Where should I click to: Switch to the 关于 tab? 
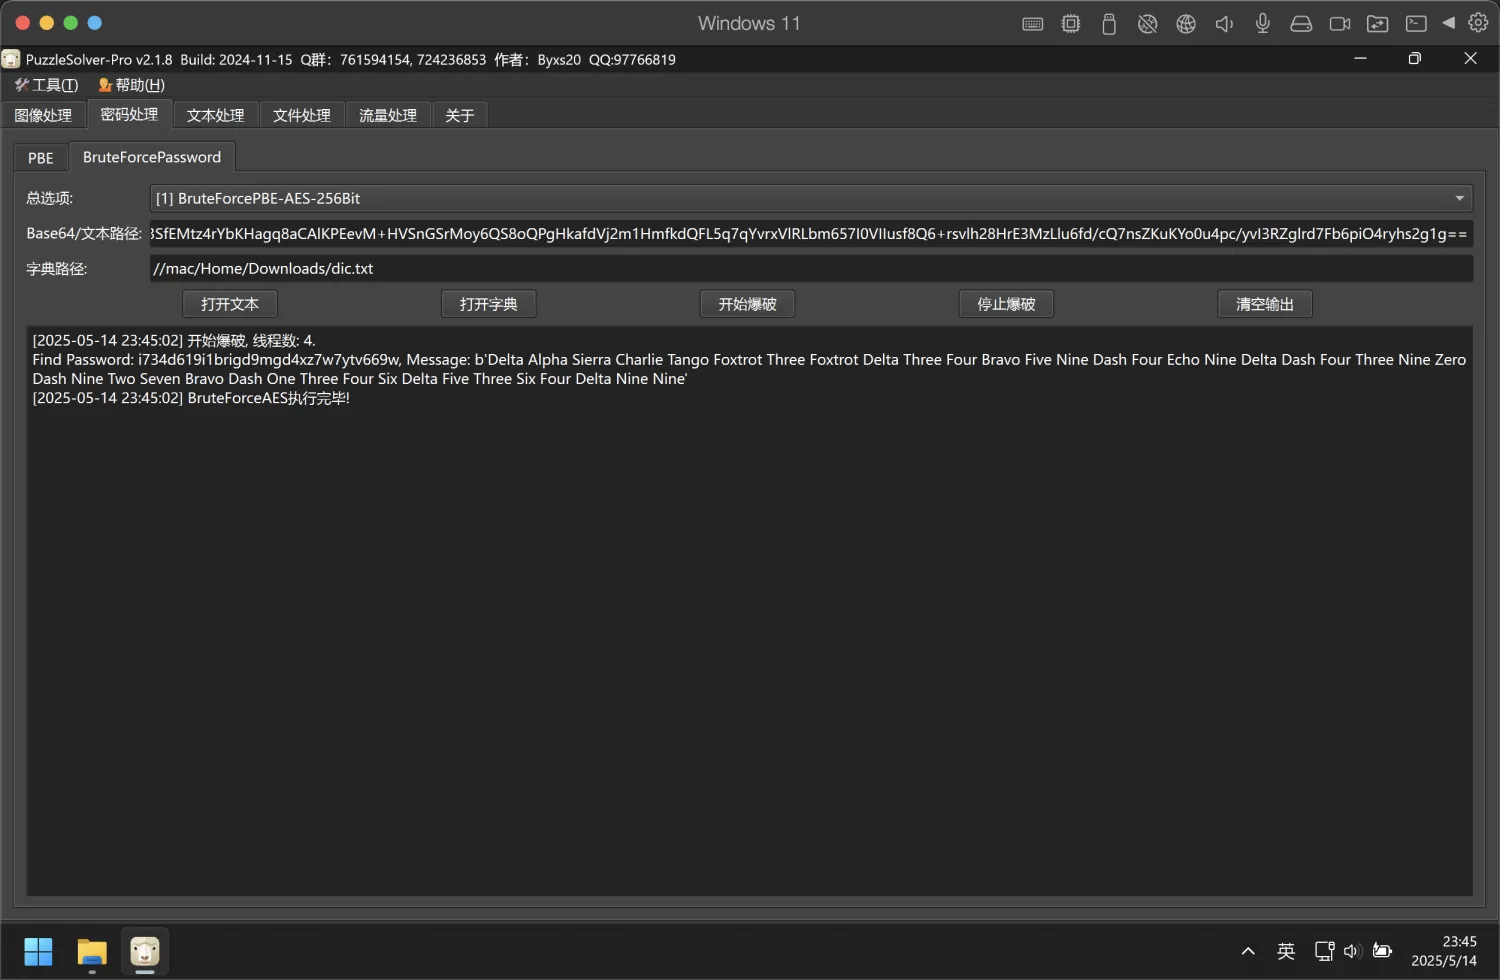(460, 115)
